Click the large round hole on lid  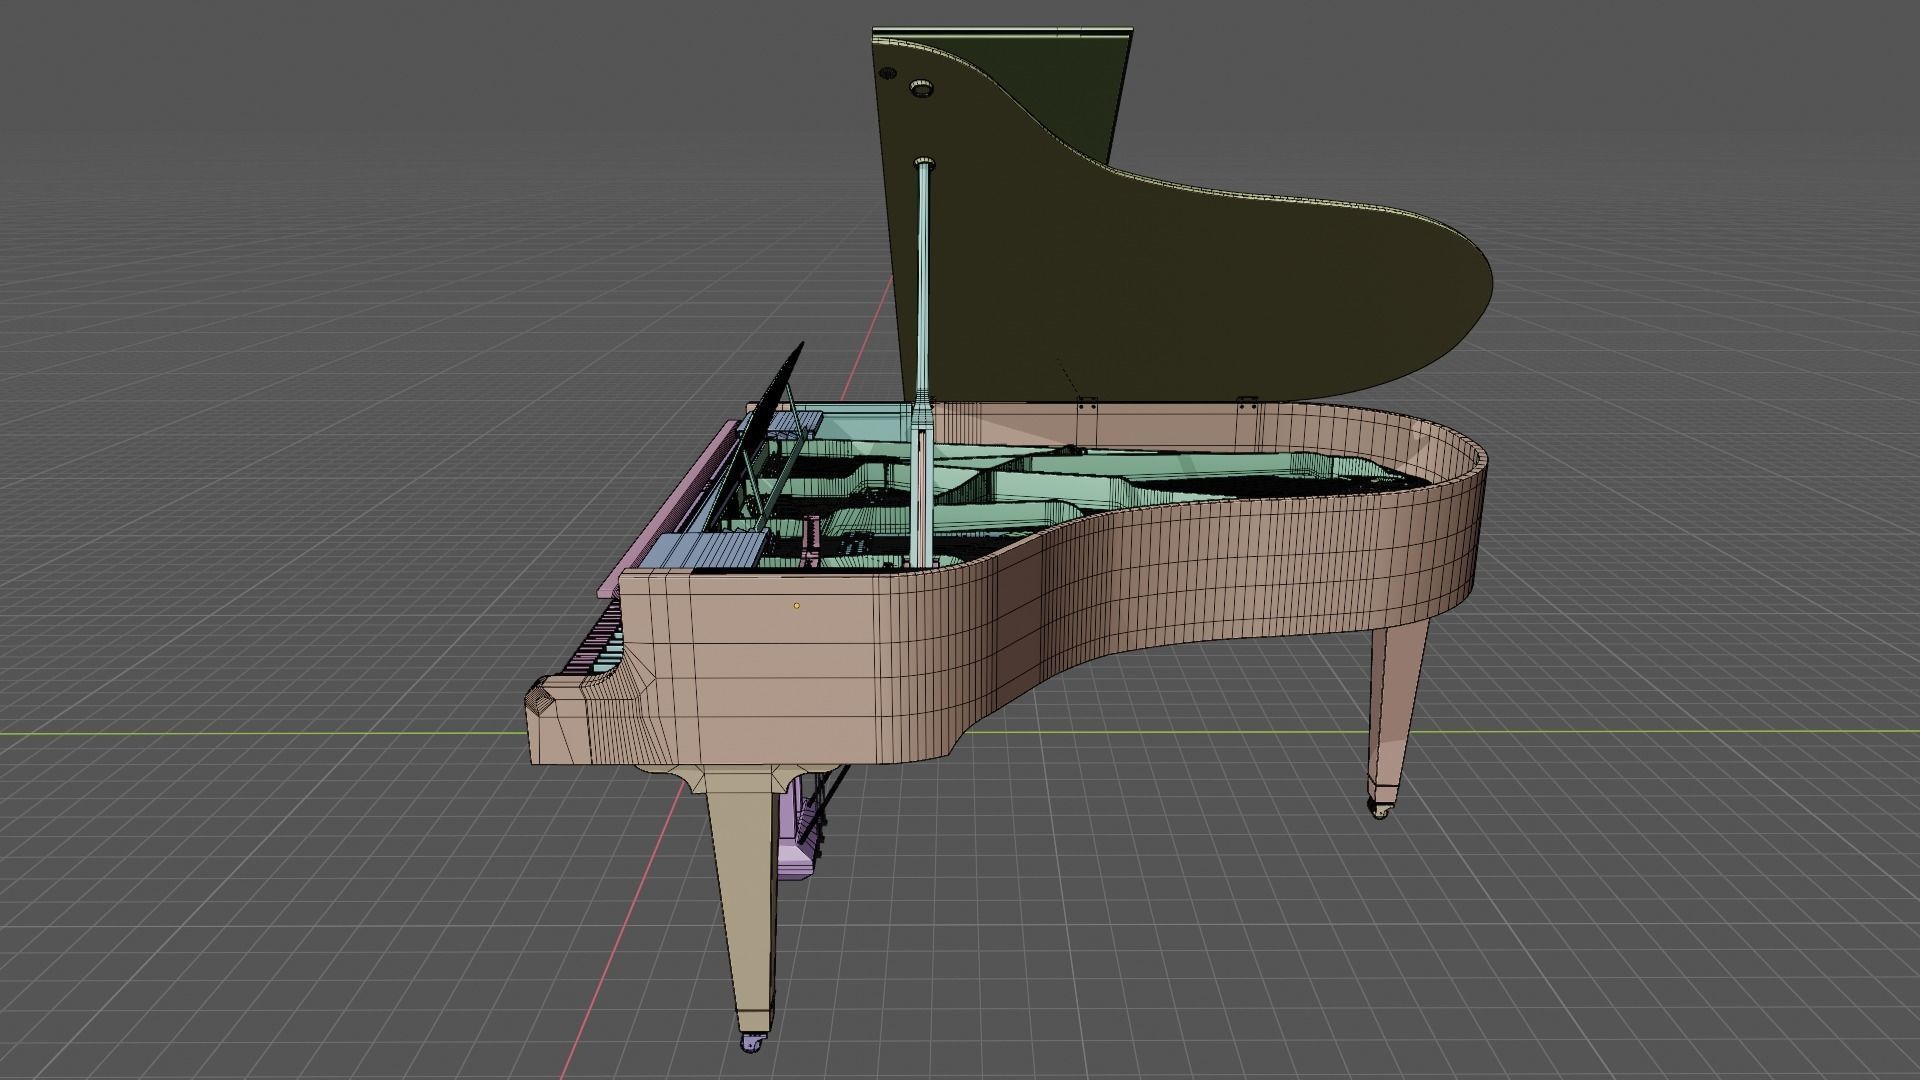click(x=921, y=89)
